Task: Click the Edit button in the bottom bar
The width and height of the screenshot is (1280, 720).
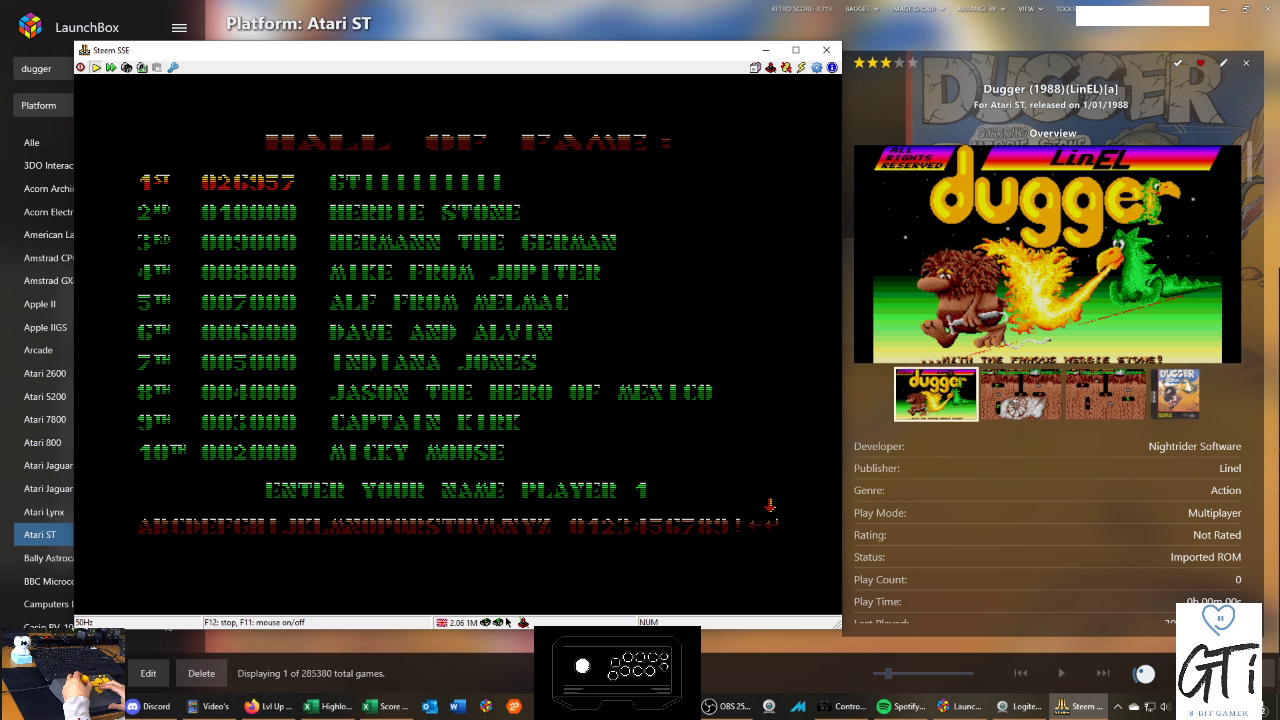Action: [148, 673]
